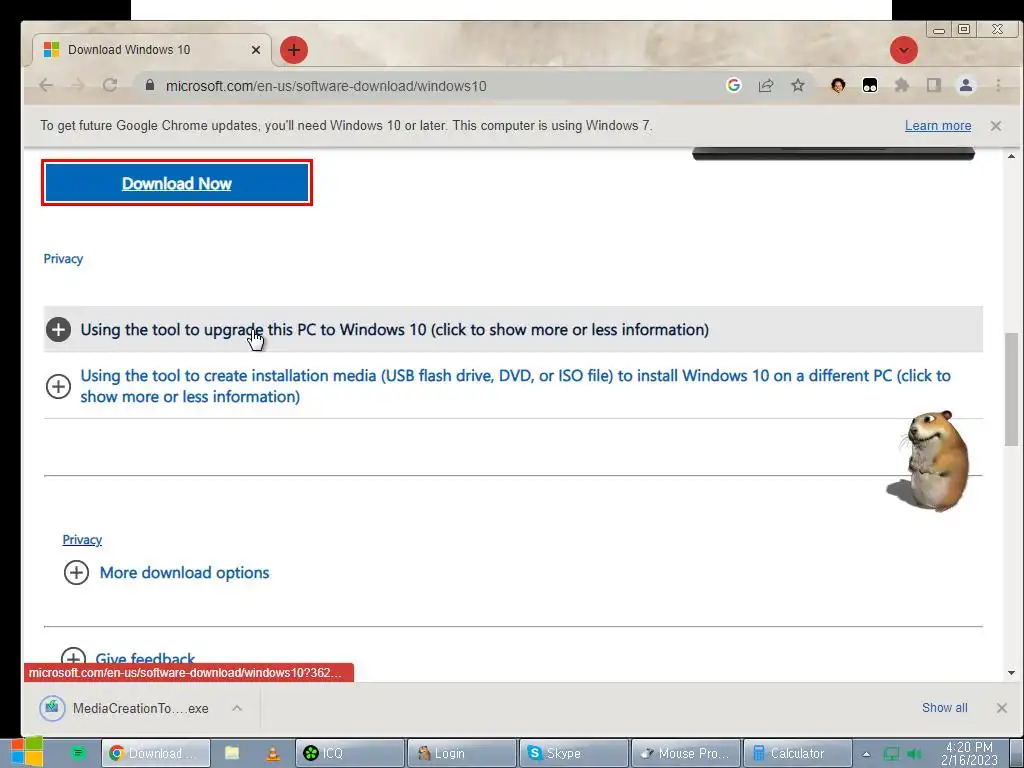The image size is (1024, 768).
Task: Open the red tab search dropdown
Action: point(904,50)
